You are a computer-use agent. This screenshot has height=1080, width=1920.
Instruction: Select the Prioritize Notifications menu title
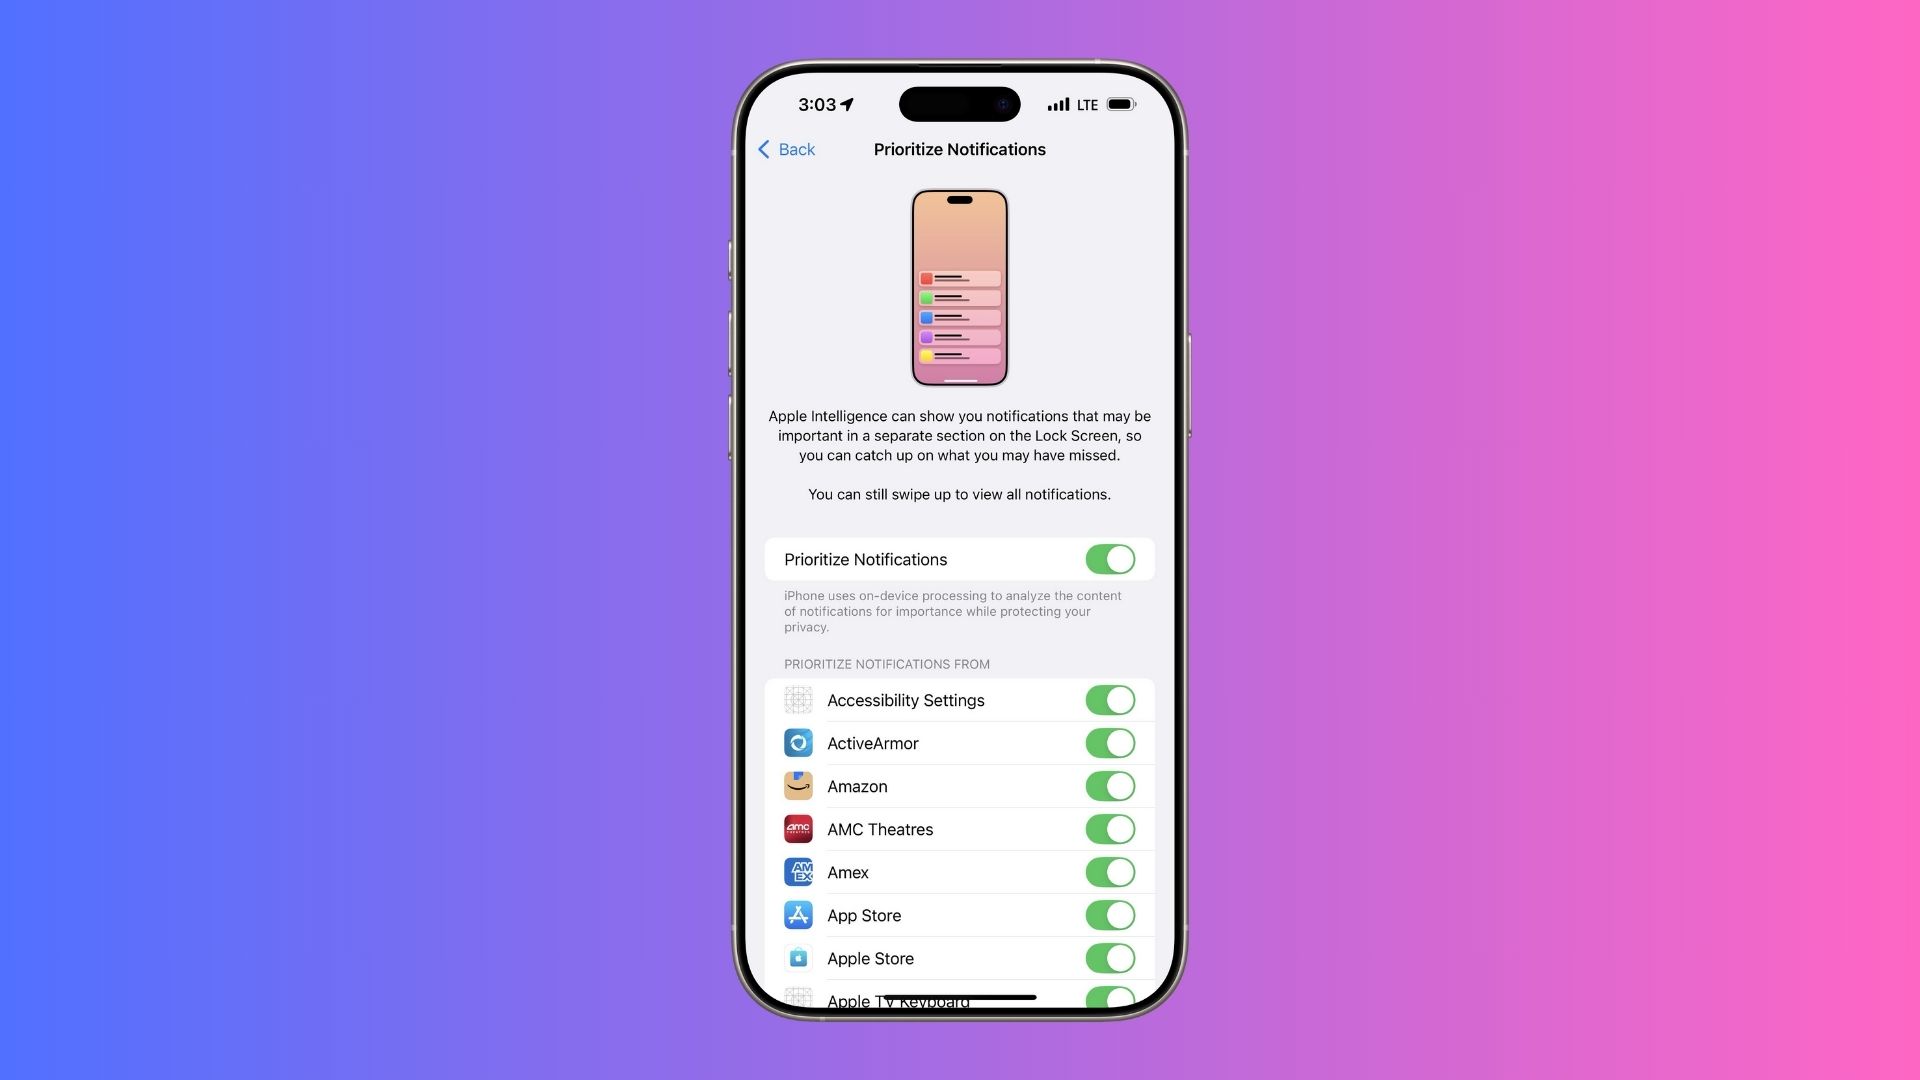click(x=960, y=149)
